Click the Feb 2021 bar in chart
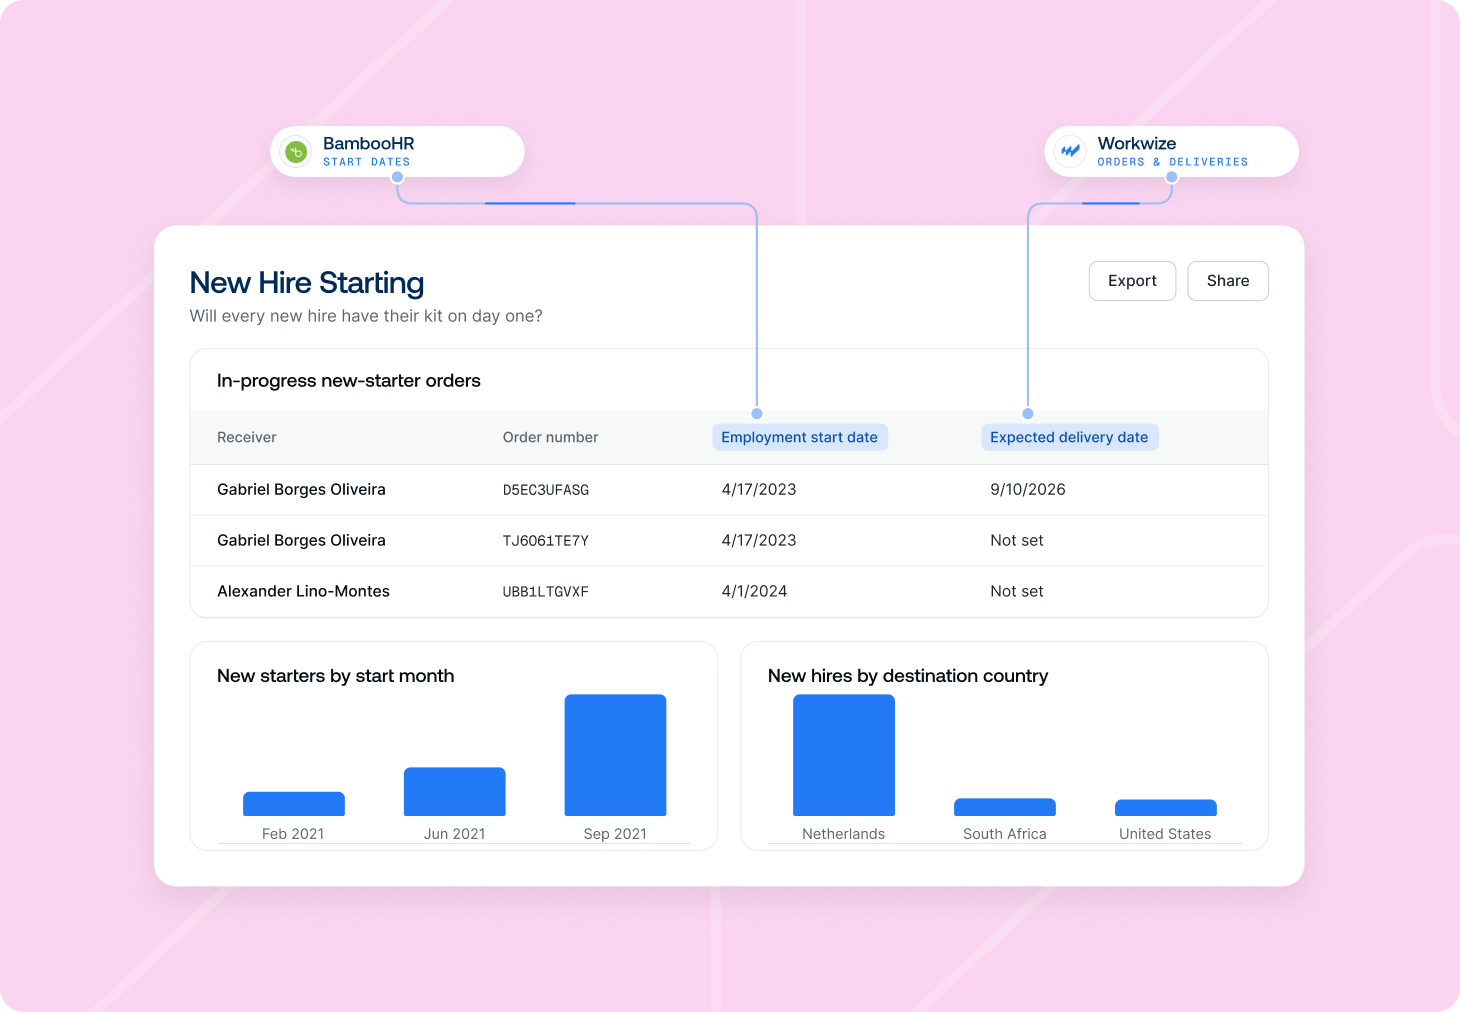The width and height of the screenshot is (1460, 1012). click(x=294, y=804)
